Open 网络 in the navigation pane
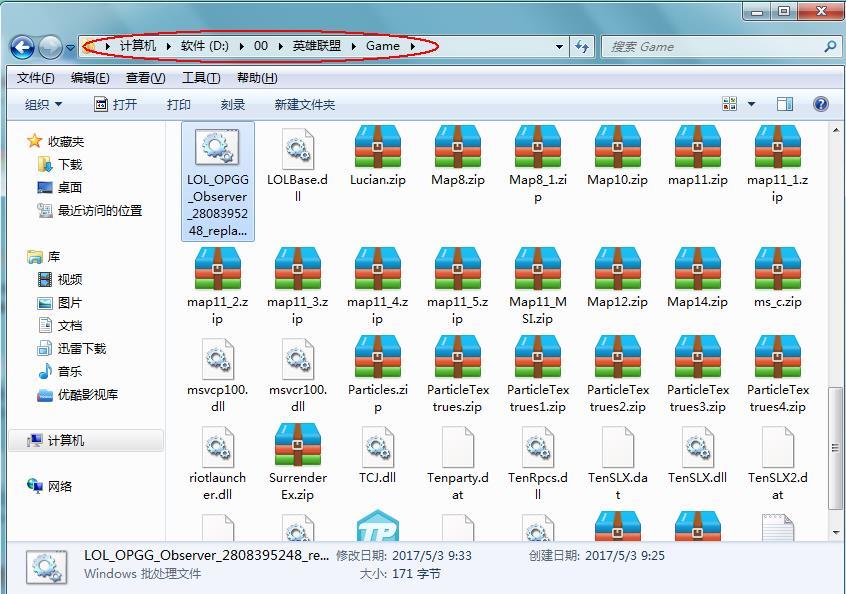 tap(50, 486)
